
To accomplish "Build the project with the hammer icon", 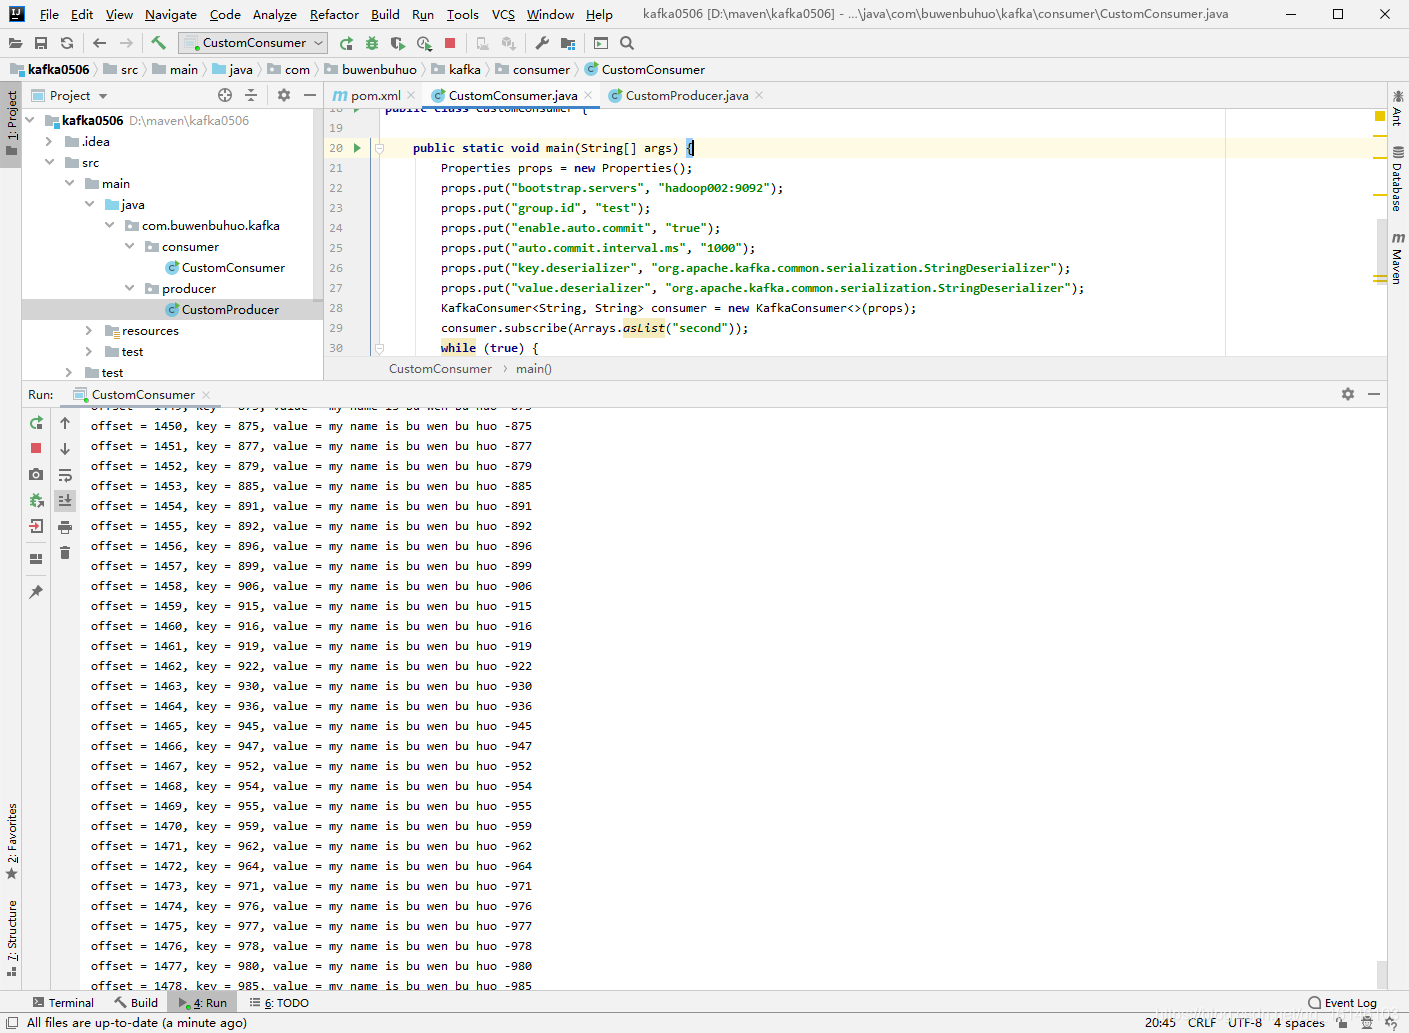I will tap(158, 43).
